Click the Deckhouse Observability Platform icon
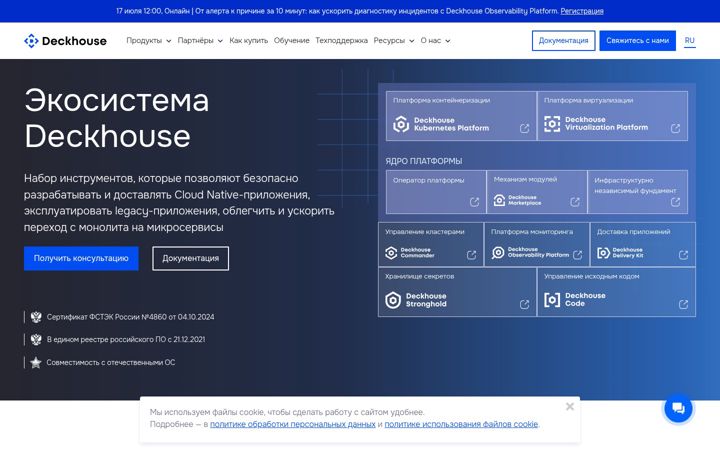This screenshot has height=450, width=720. 498,252
